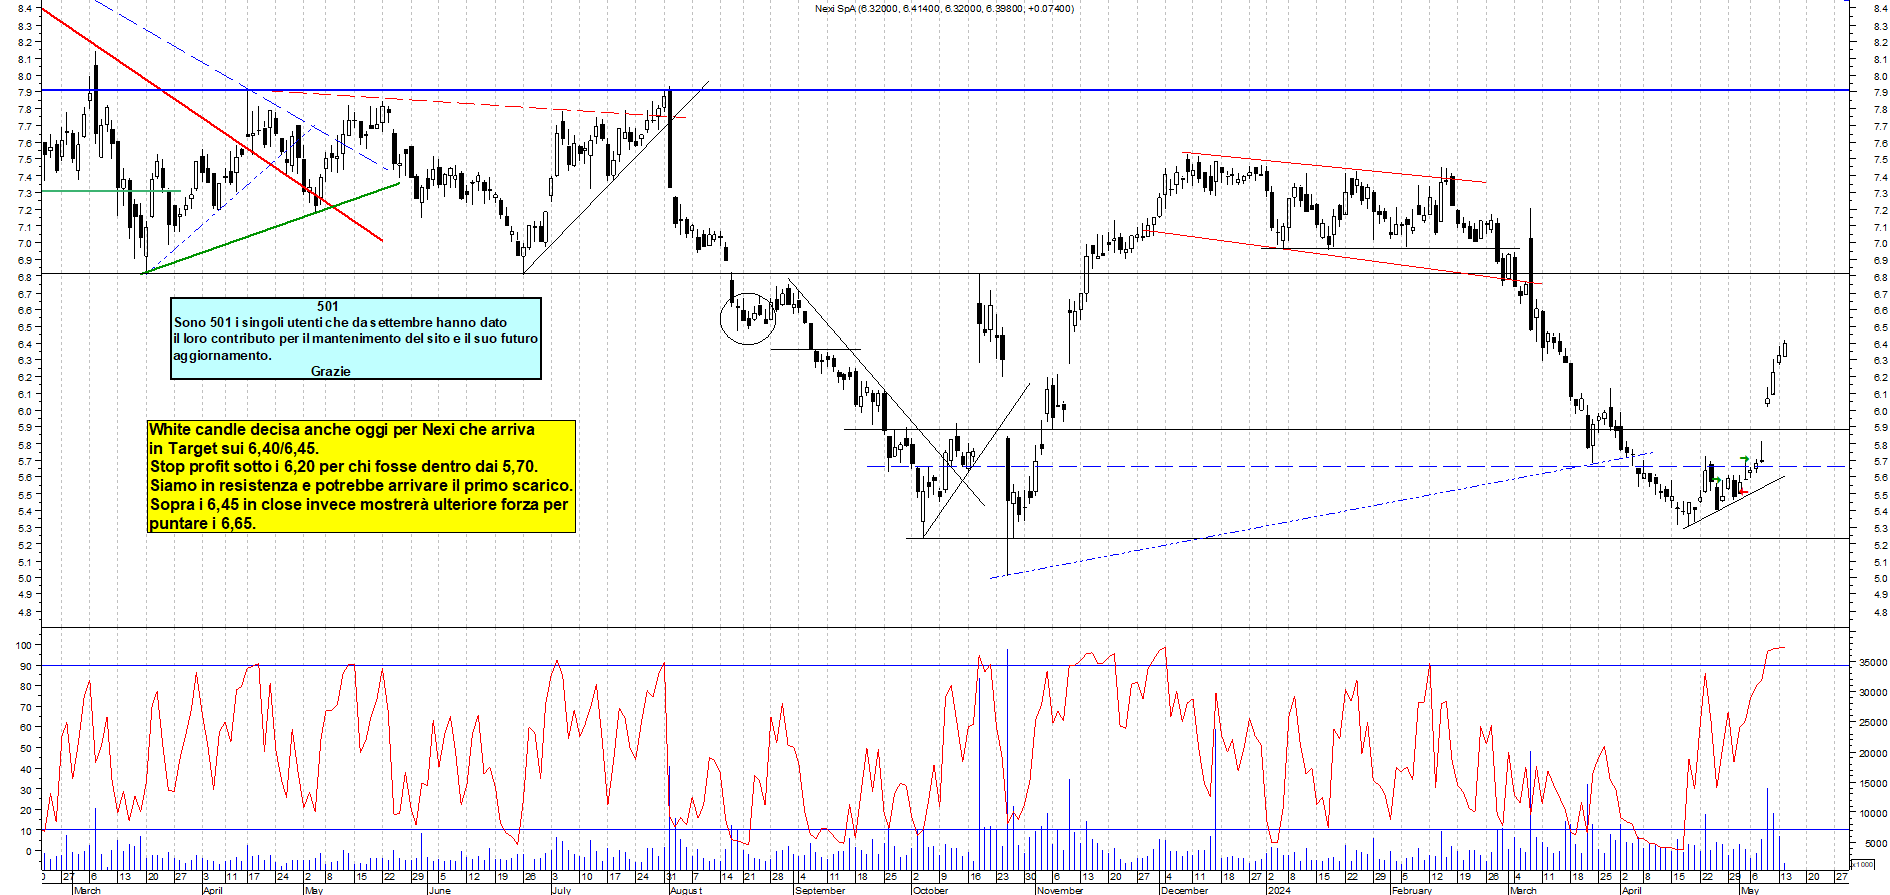
Task: Click the 35000 volume axis label
Action: [1873, 662]
